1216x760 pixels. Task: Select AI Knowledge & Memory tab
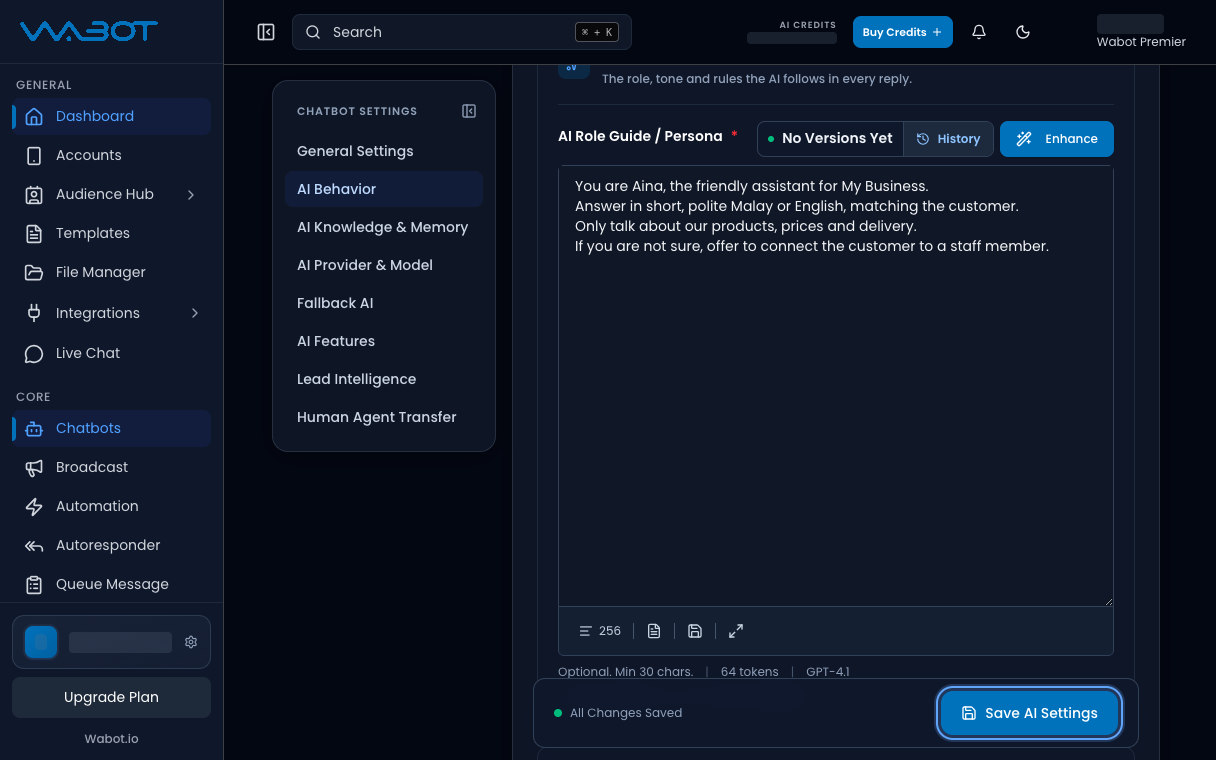384,227
